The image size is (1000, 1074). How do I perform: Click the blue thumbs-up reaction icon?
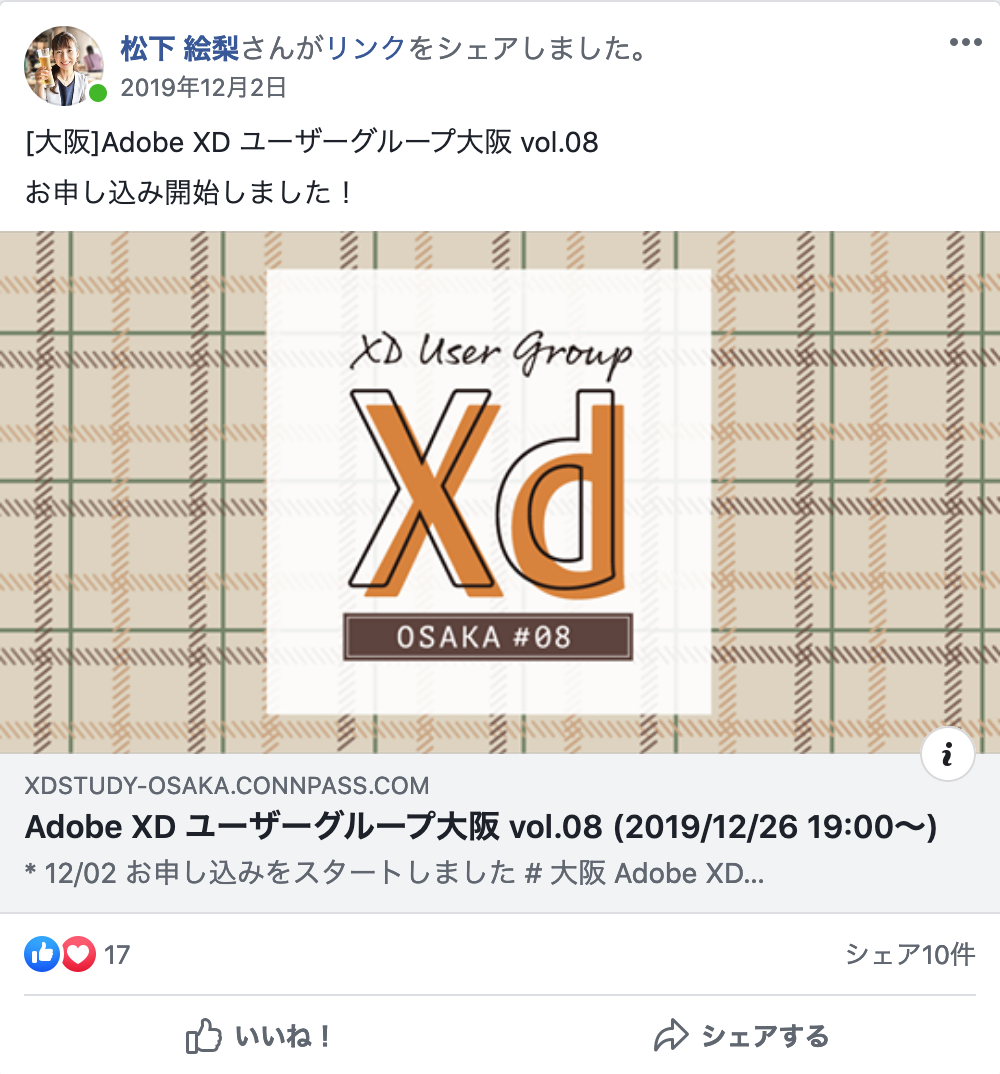tap(42, 954)
